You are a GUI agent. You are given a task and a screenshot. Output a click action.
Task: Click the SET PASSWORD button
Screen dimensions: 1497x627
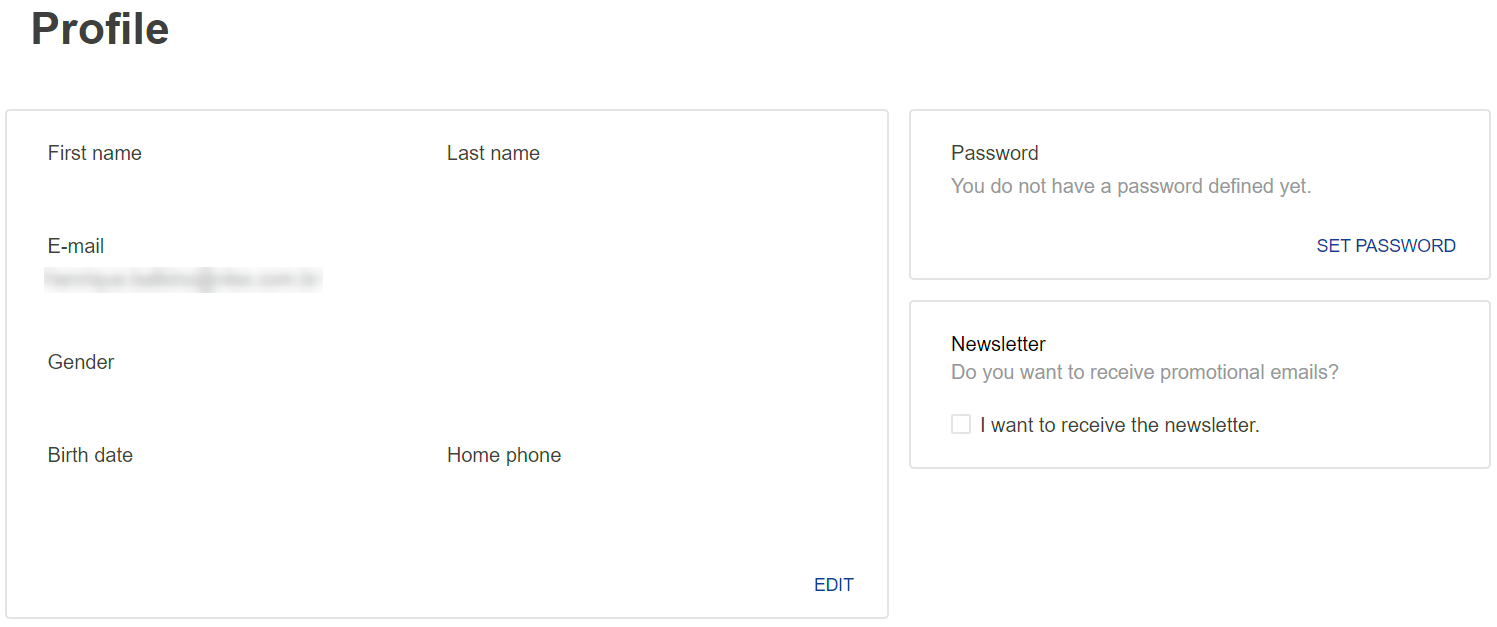(x=1385, y=246)
